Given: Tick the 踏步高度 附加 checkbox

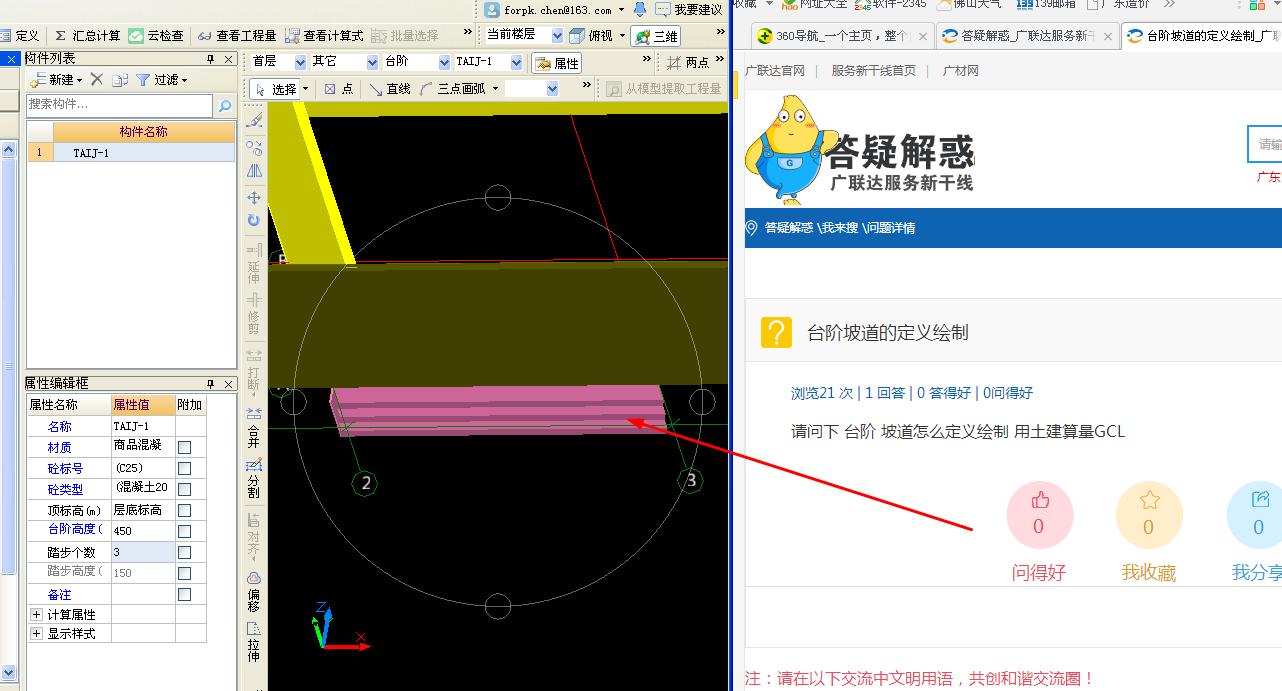Looking at the screenshot, I should pos(184,573).
